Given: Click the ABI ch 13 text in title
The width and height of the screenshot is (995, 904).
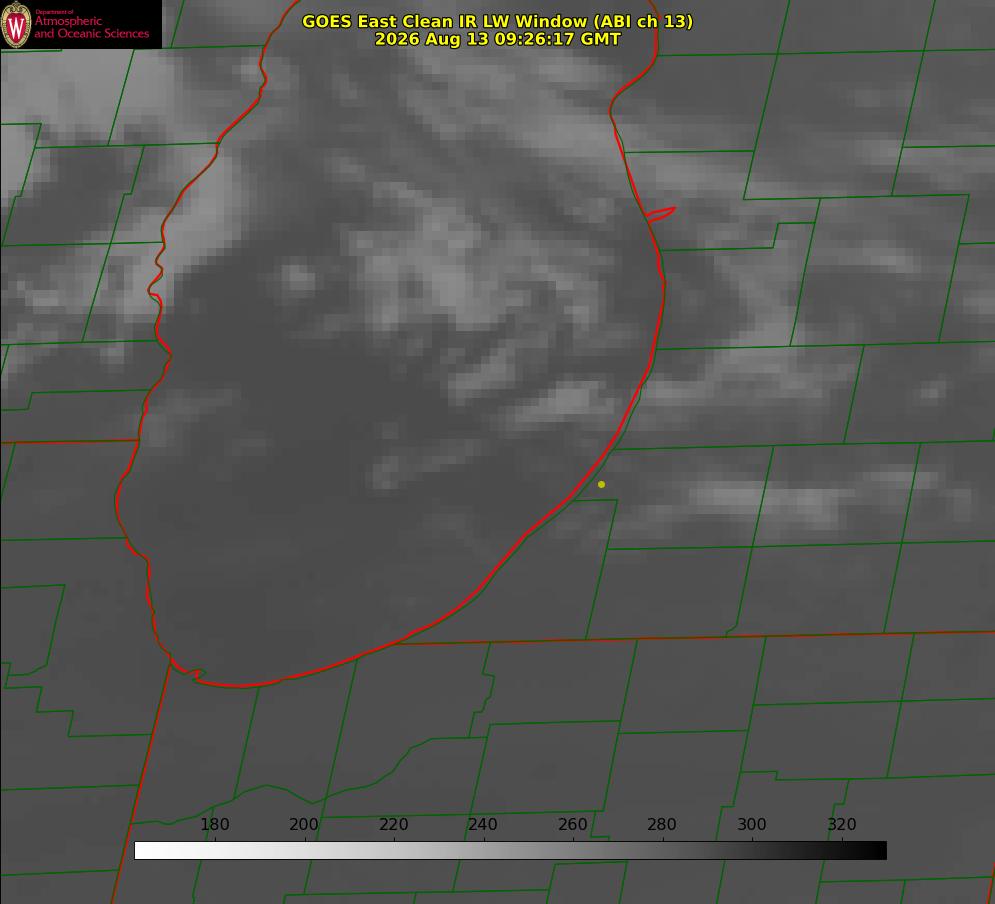Looking at the screenshot, I should [643, 21].
